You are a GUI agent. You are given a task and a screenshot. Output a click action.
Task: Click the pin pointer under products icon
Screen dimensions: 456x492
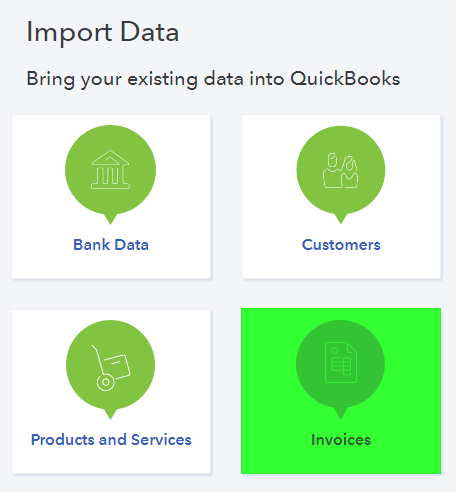(110, 414)
